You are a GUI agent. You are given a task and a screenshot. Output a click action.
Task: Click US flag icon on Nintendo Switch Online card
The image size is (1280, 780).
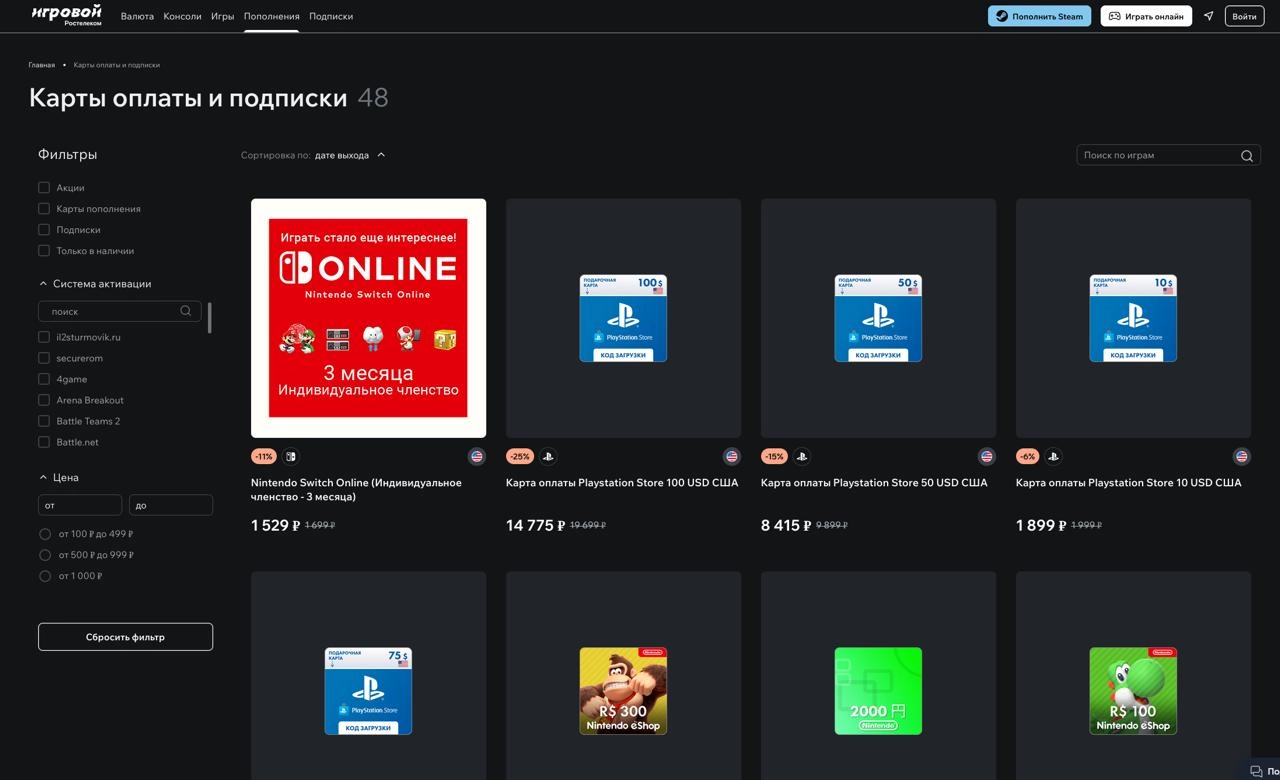coord(477,456)
